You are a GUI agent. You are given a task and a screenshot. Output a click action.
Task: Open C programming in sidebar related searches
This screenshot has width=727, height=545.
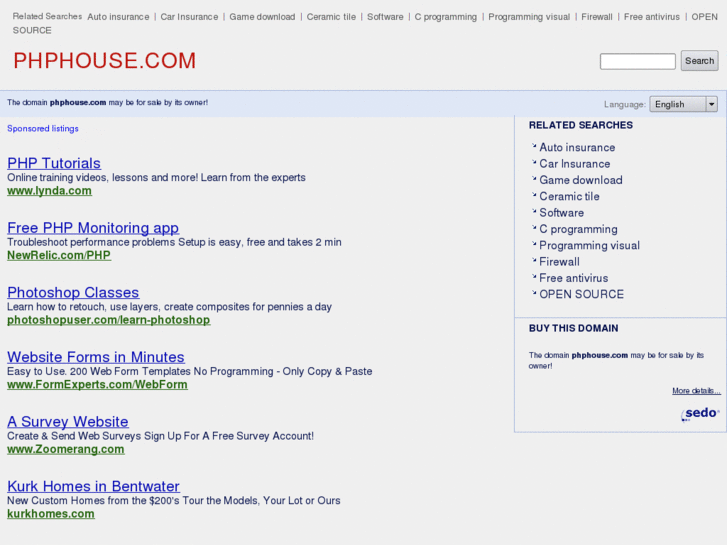click(x=578, y=229)
